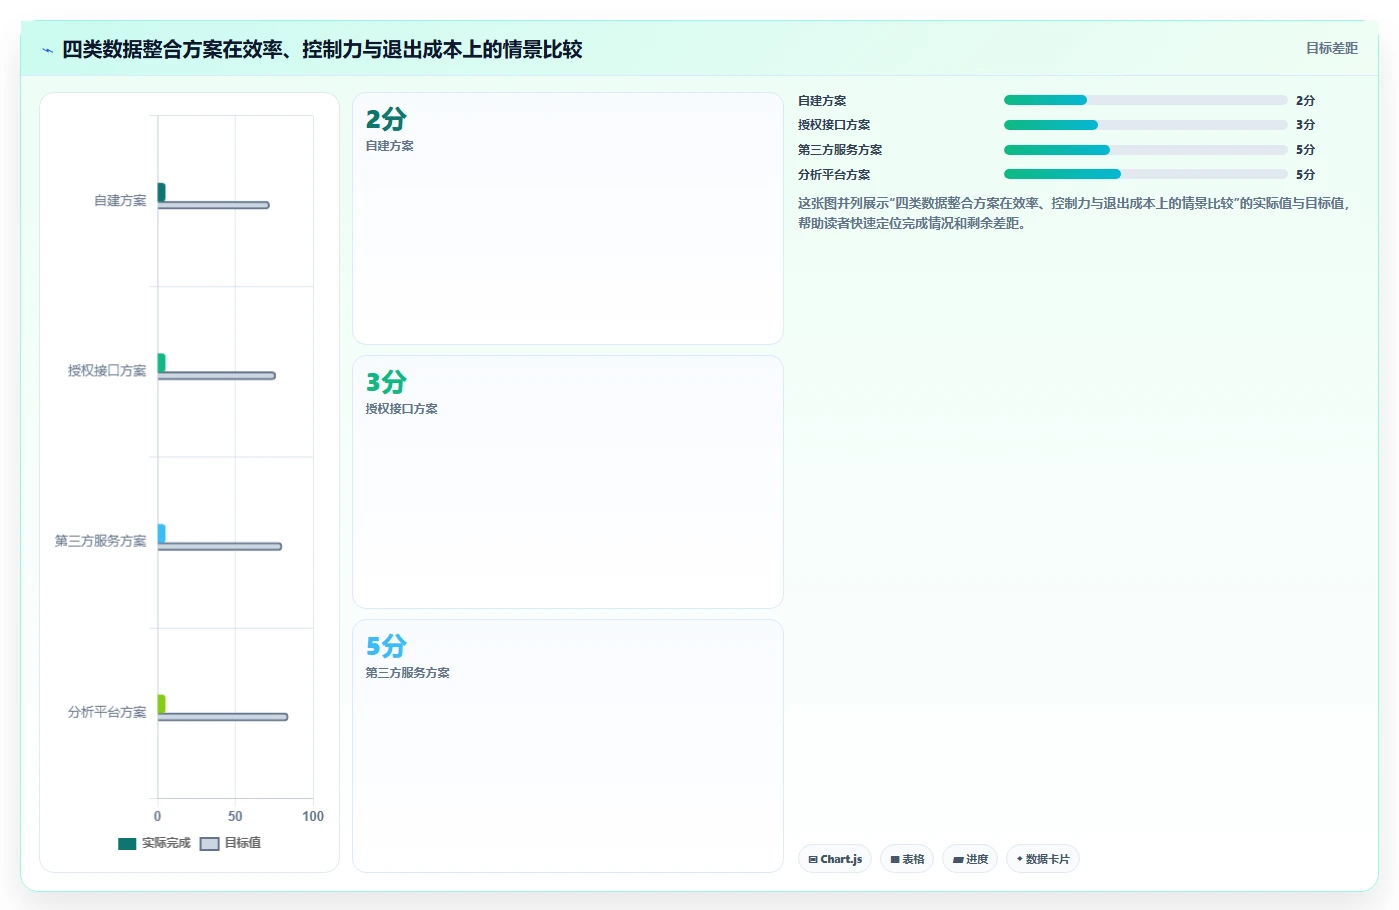The height and width of the screenshot is (910, 1399).
Task: Click the 进度 tag chip
Action: 970,859
